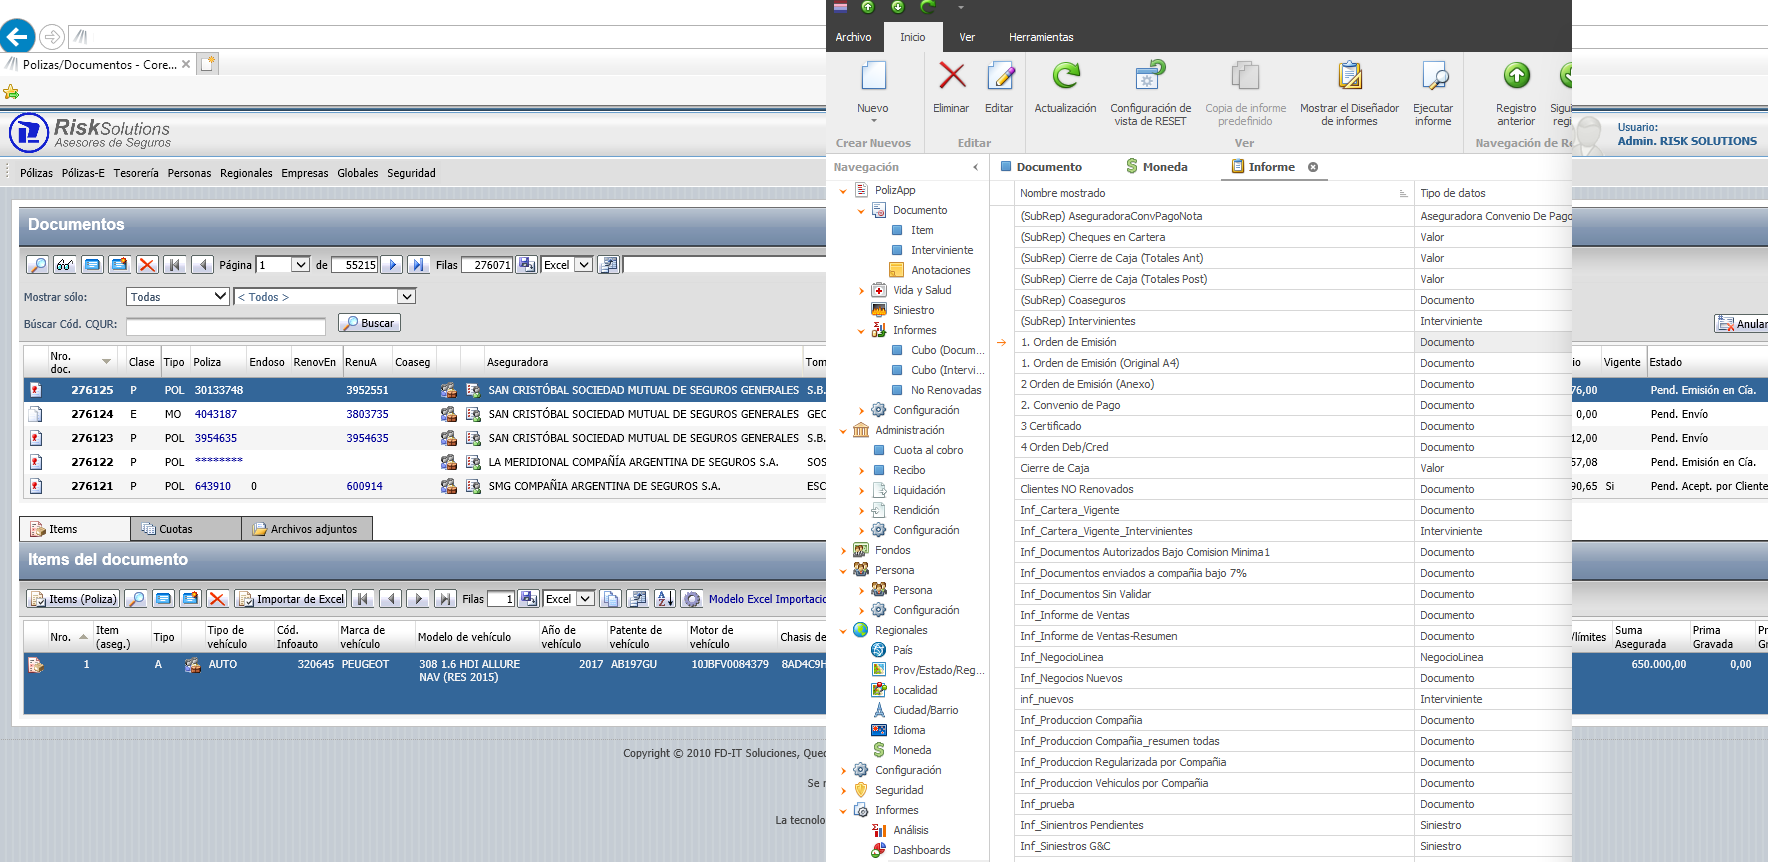
Task: Open Excel export dropdown in Documentos toolbar
Action: (x=584, y=265)
